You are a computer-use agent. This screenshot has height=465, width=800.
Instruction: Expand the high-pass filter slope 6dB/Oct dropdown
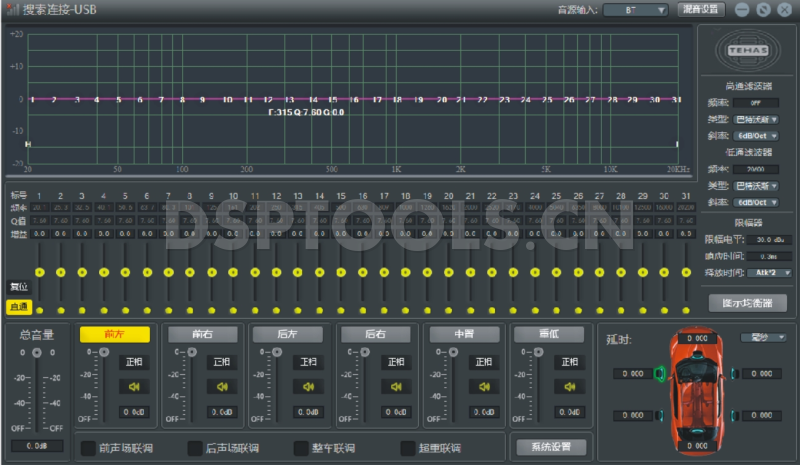(758, 135)
